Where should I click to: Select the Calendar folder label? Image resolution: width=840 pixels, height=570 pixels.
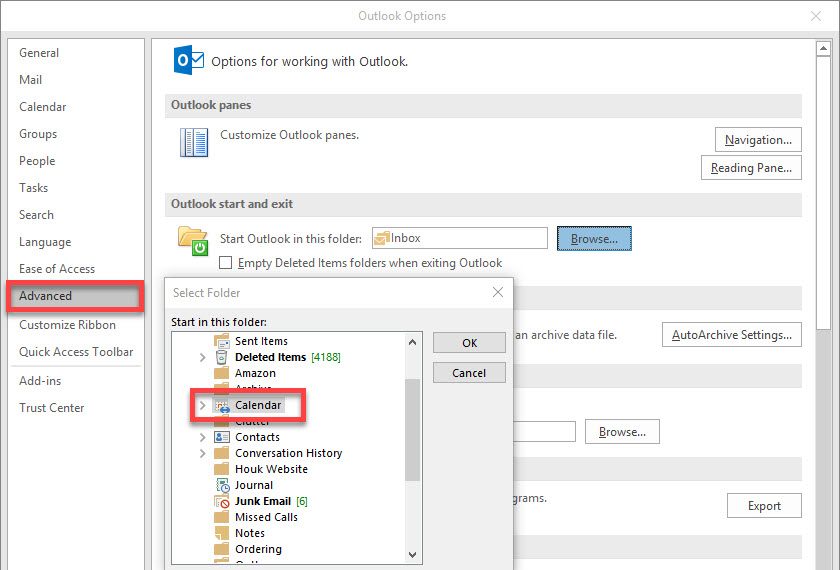[258, 405]
